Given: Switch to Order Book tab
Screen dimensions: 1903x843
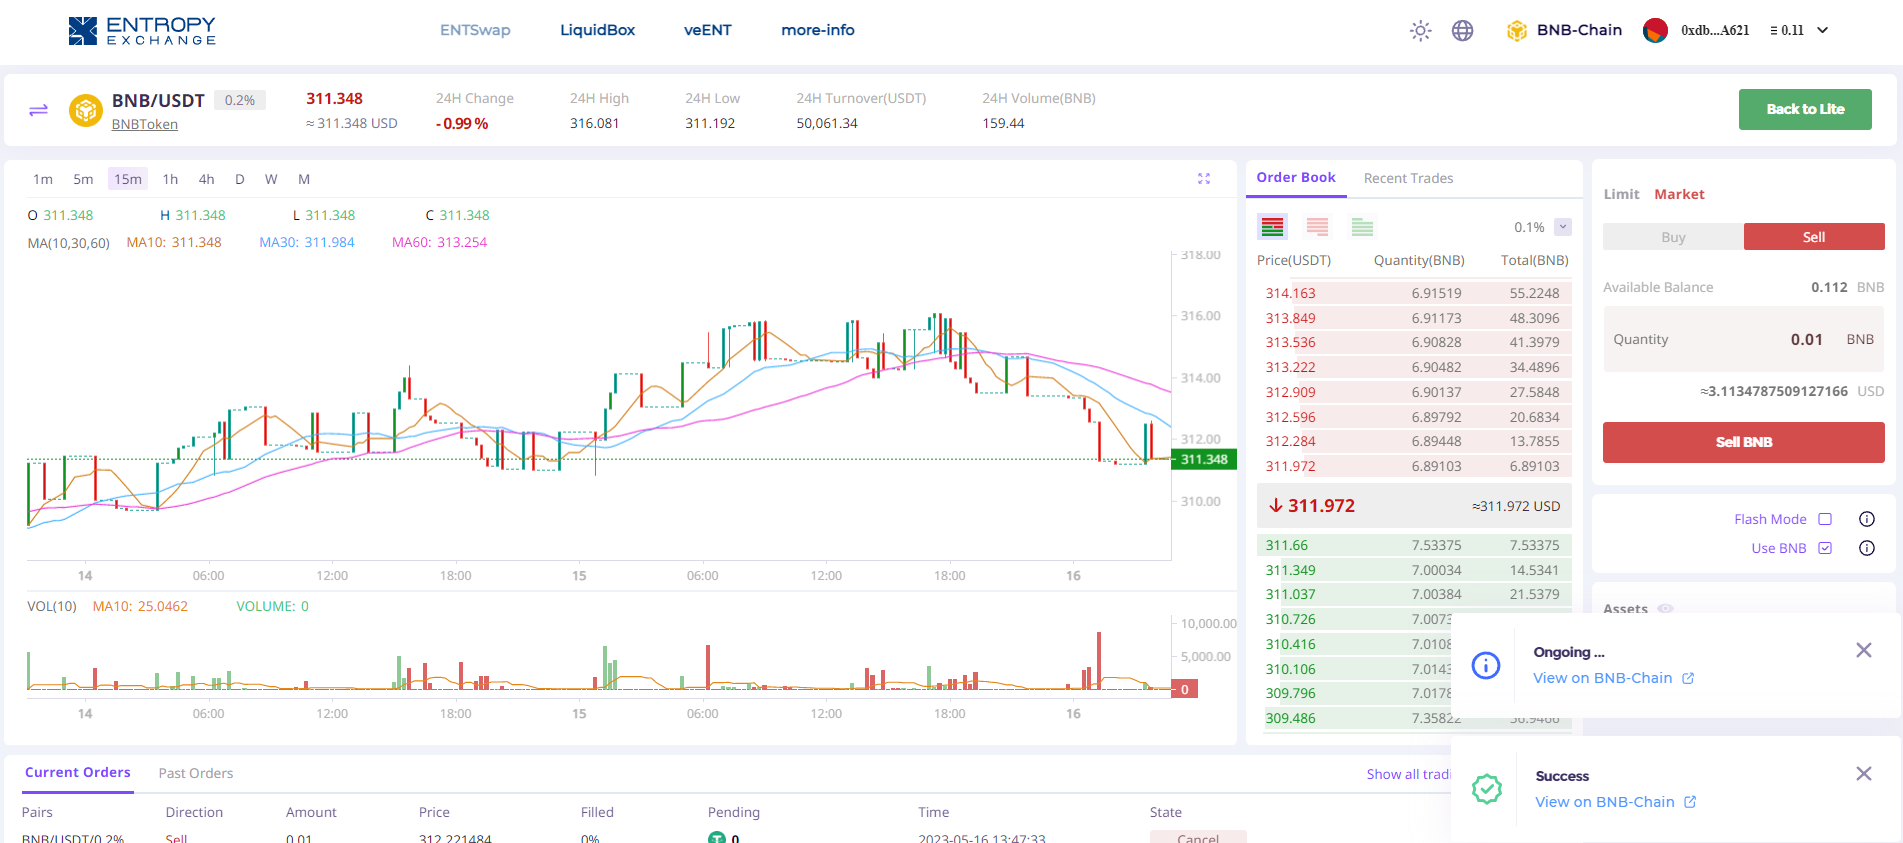Looking at the screenshot, I should pos(1296,177).
